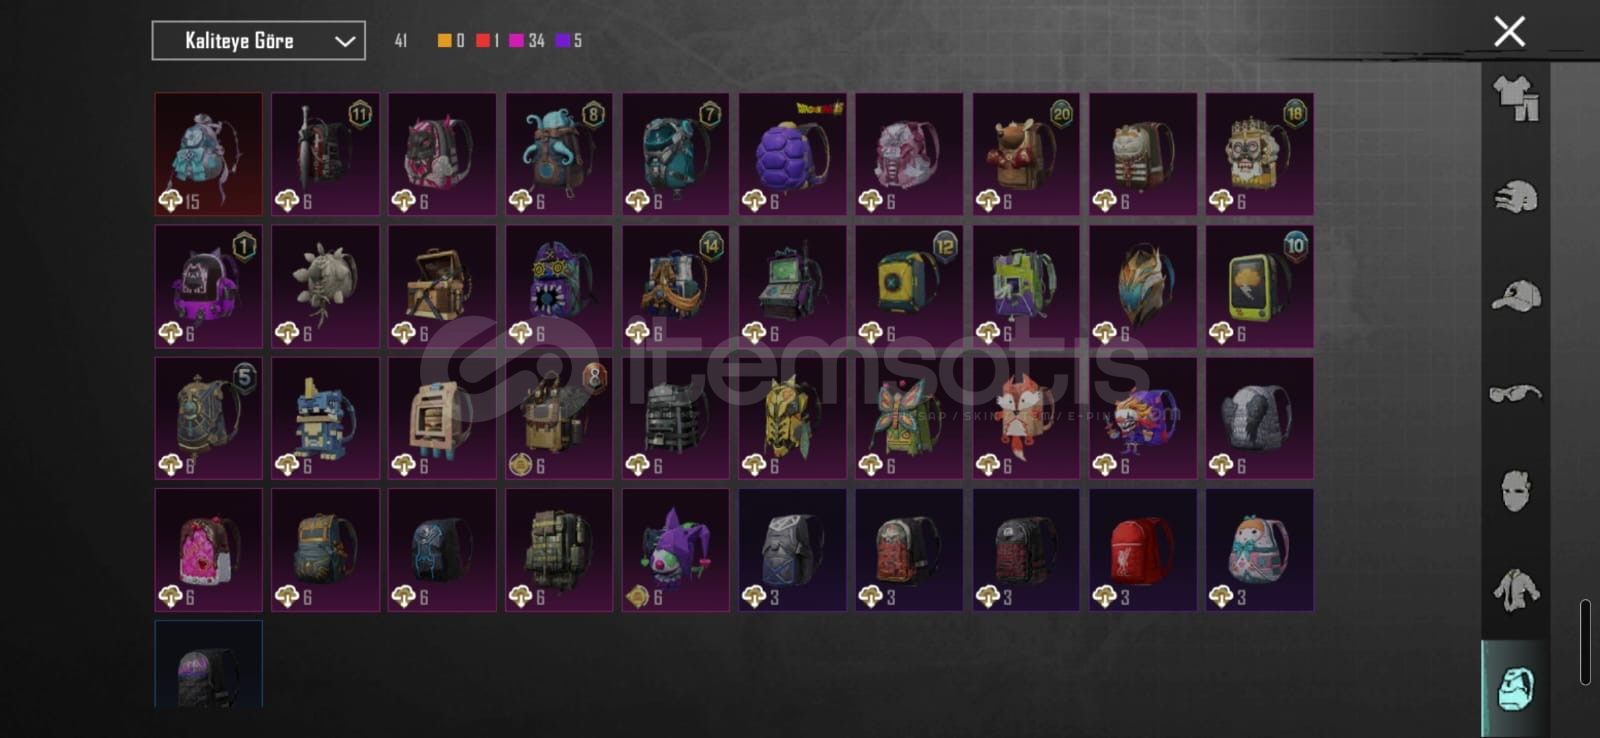Select the glasses category icon in sidebar
This screenshot has height=738, width=1600.
pos(1515,393)
